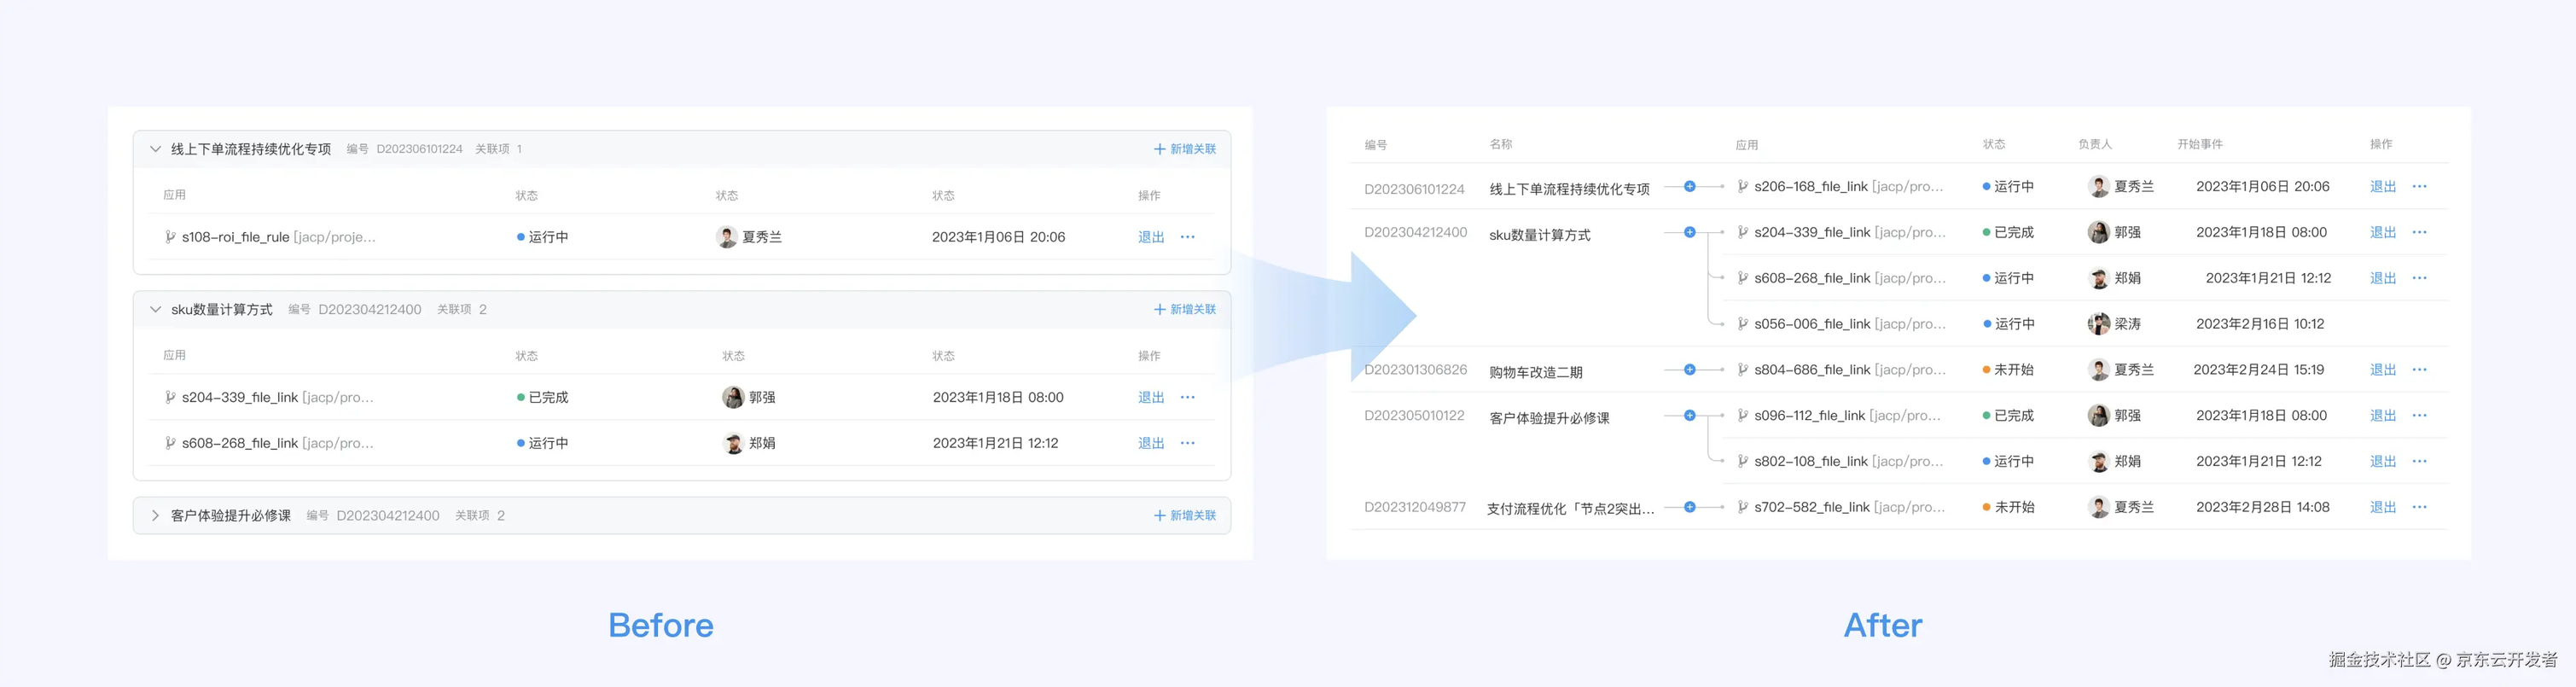The height and width of the screenshot is (687, 2576).
Task: Click 退出 in s802-108_file_link row
Action: click(2383, 461)
